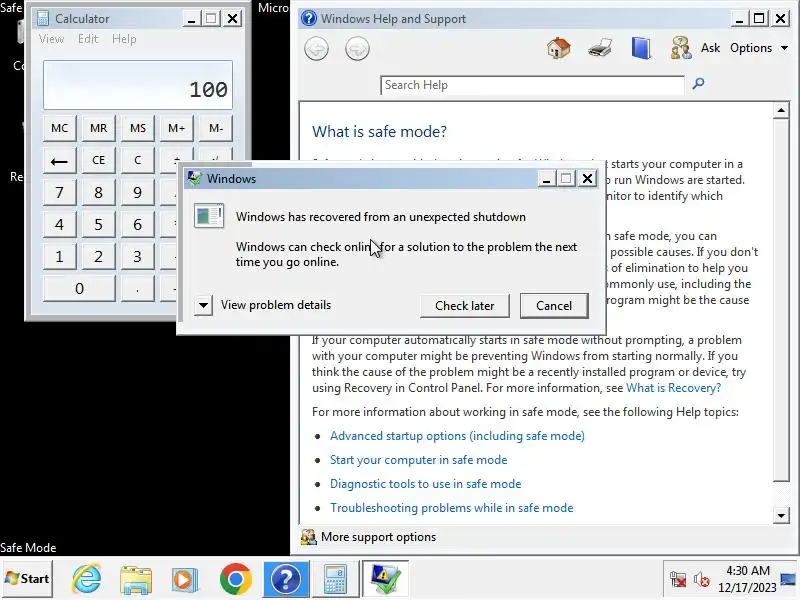The image size is (800, 600).
Task: Open Troubleshooting problems while in safe mode
Action: [452, 508]
